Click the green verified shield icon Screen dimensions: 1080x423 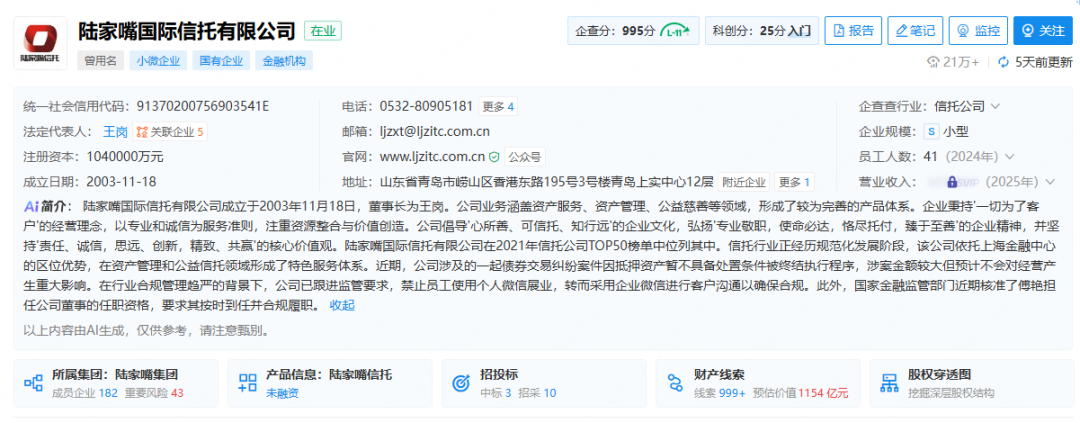494,156
